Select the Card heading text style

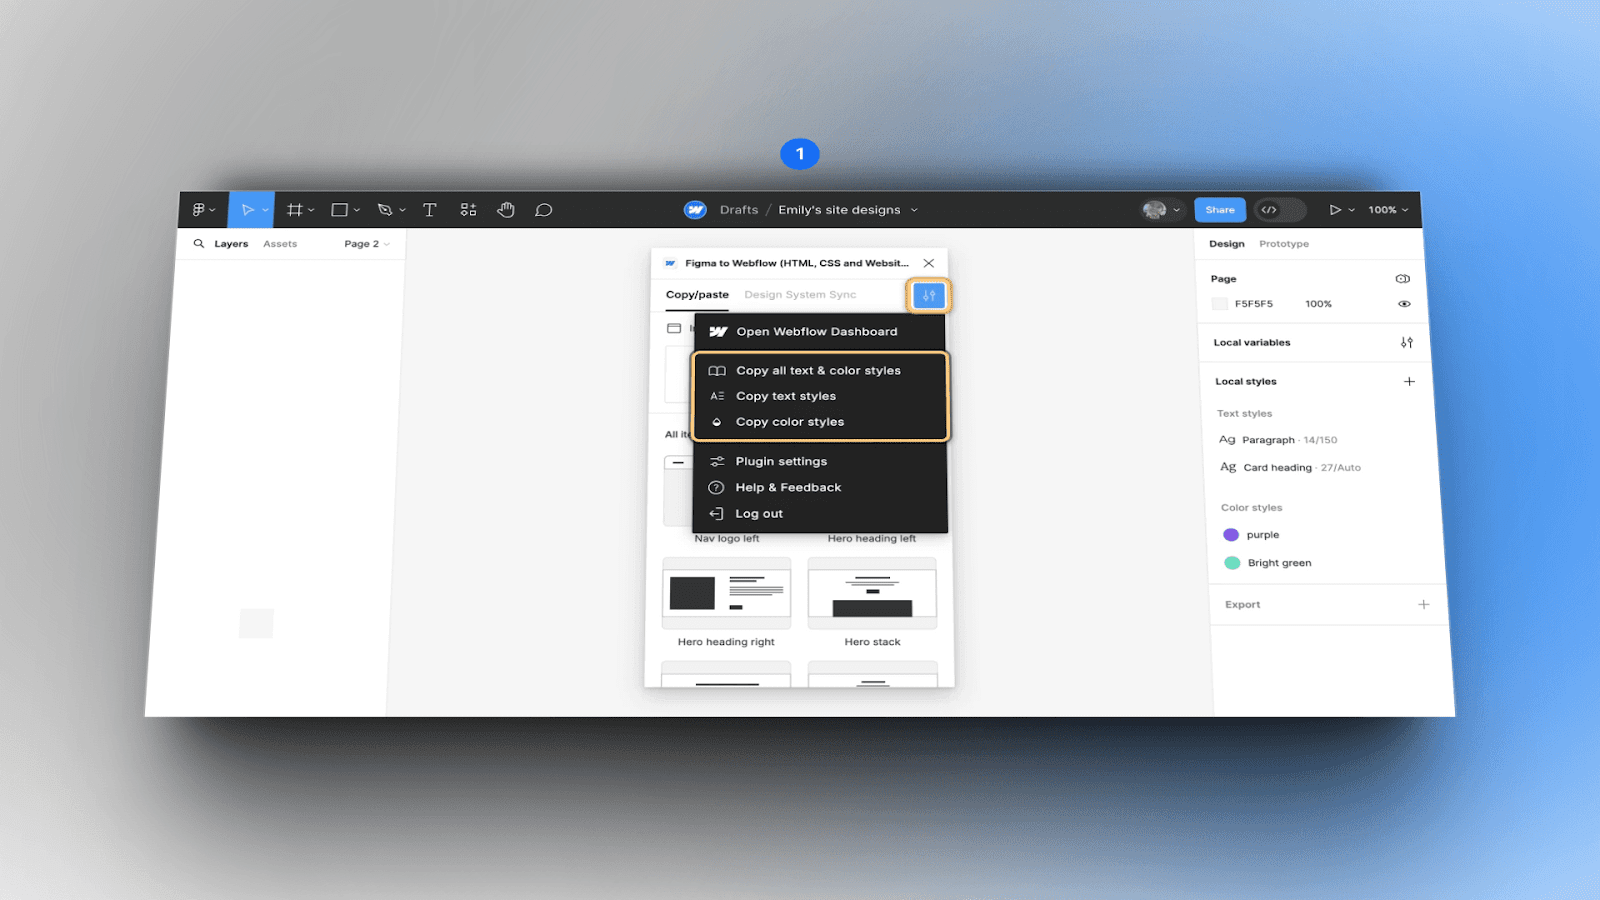tap(1291, 467)
